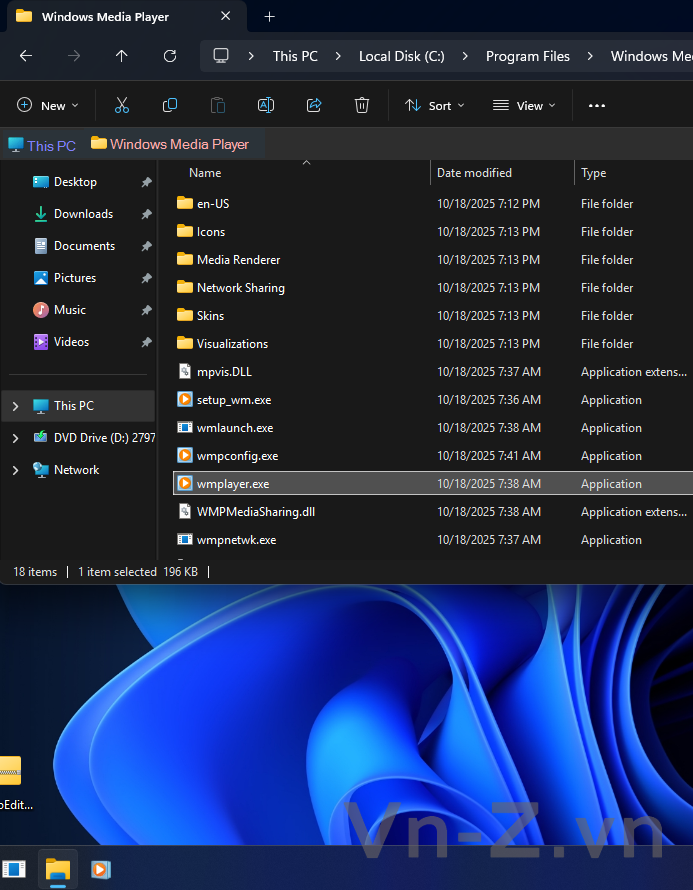This screenshot has width=693, height=890.
Task: Open the See more ellipsis menu
Action: click(597, 105)
